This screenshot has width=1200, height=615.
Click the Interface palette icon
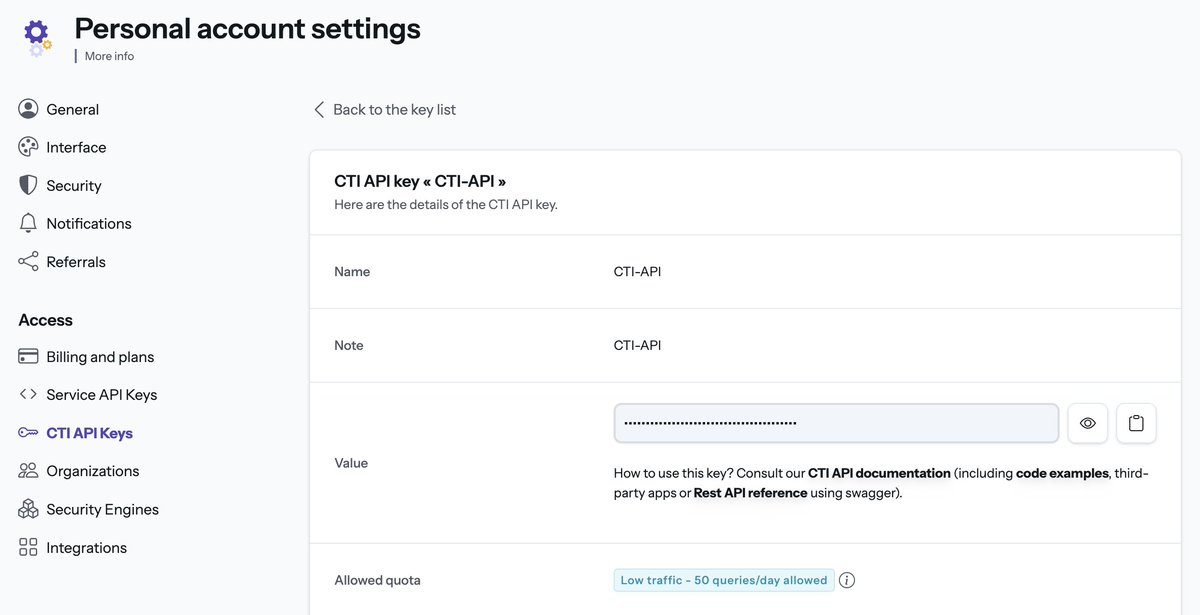click(28, 147)
